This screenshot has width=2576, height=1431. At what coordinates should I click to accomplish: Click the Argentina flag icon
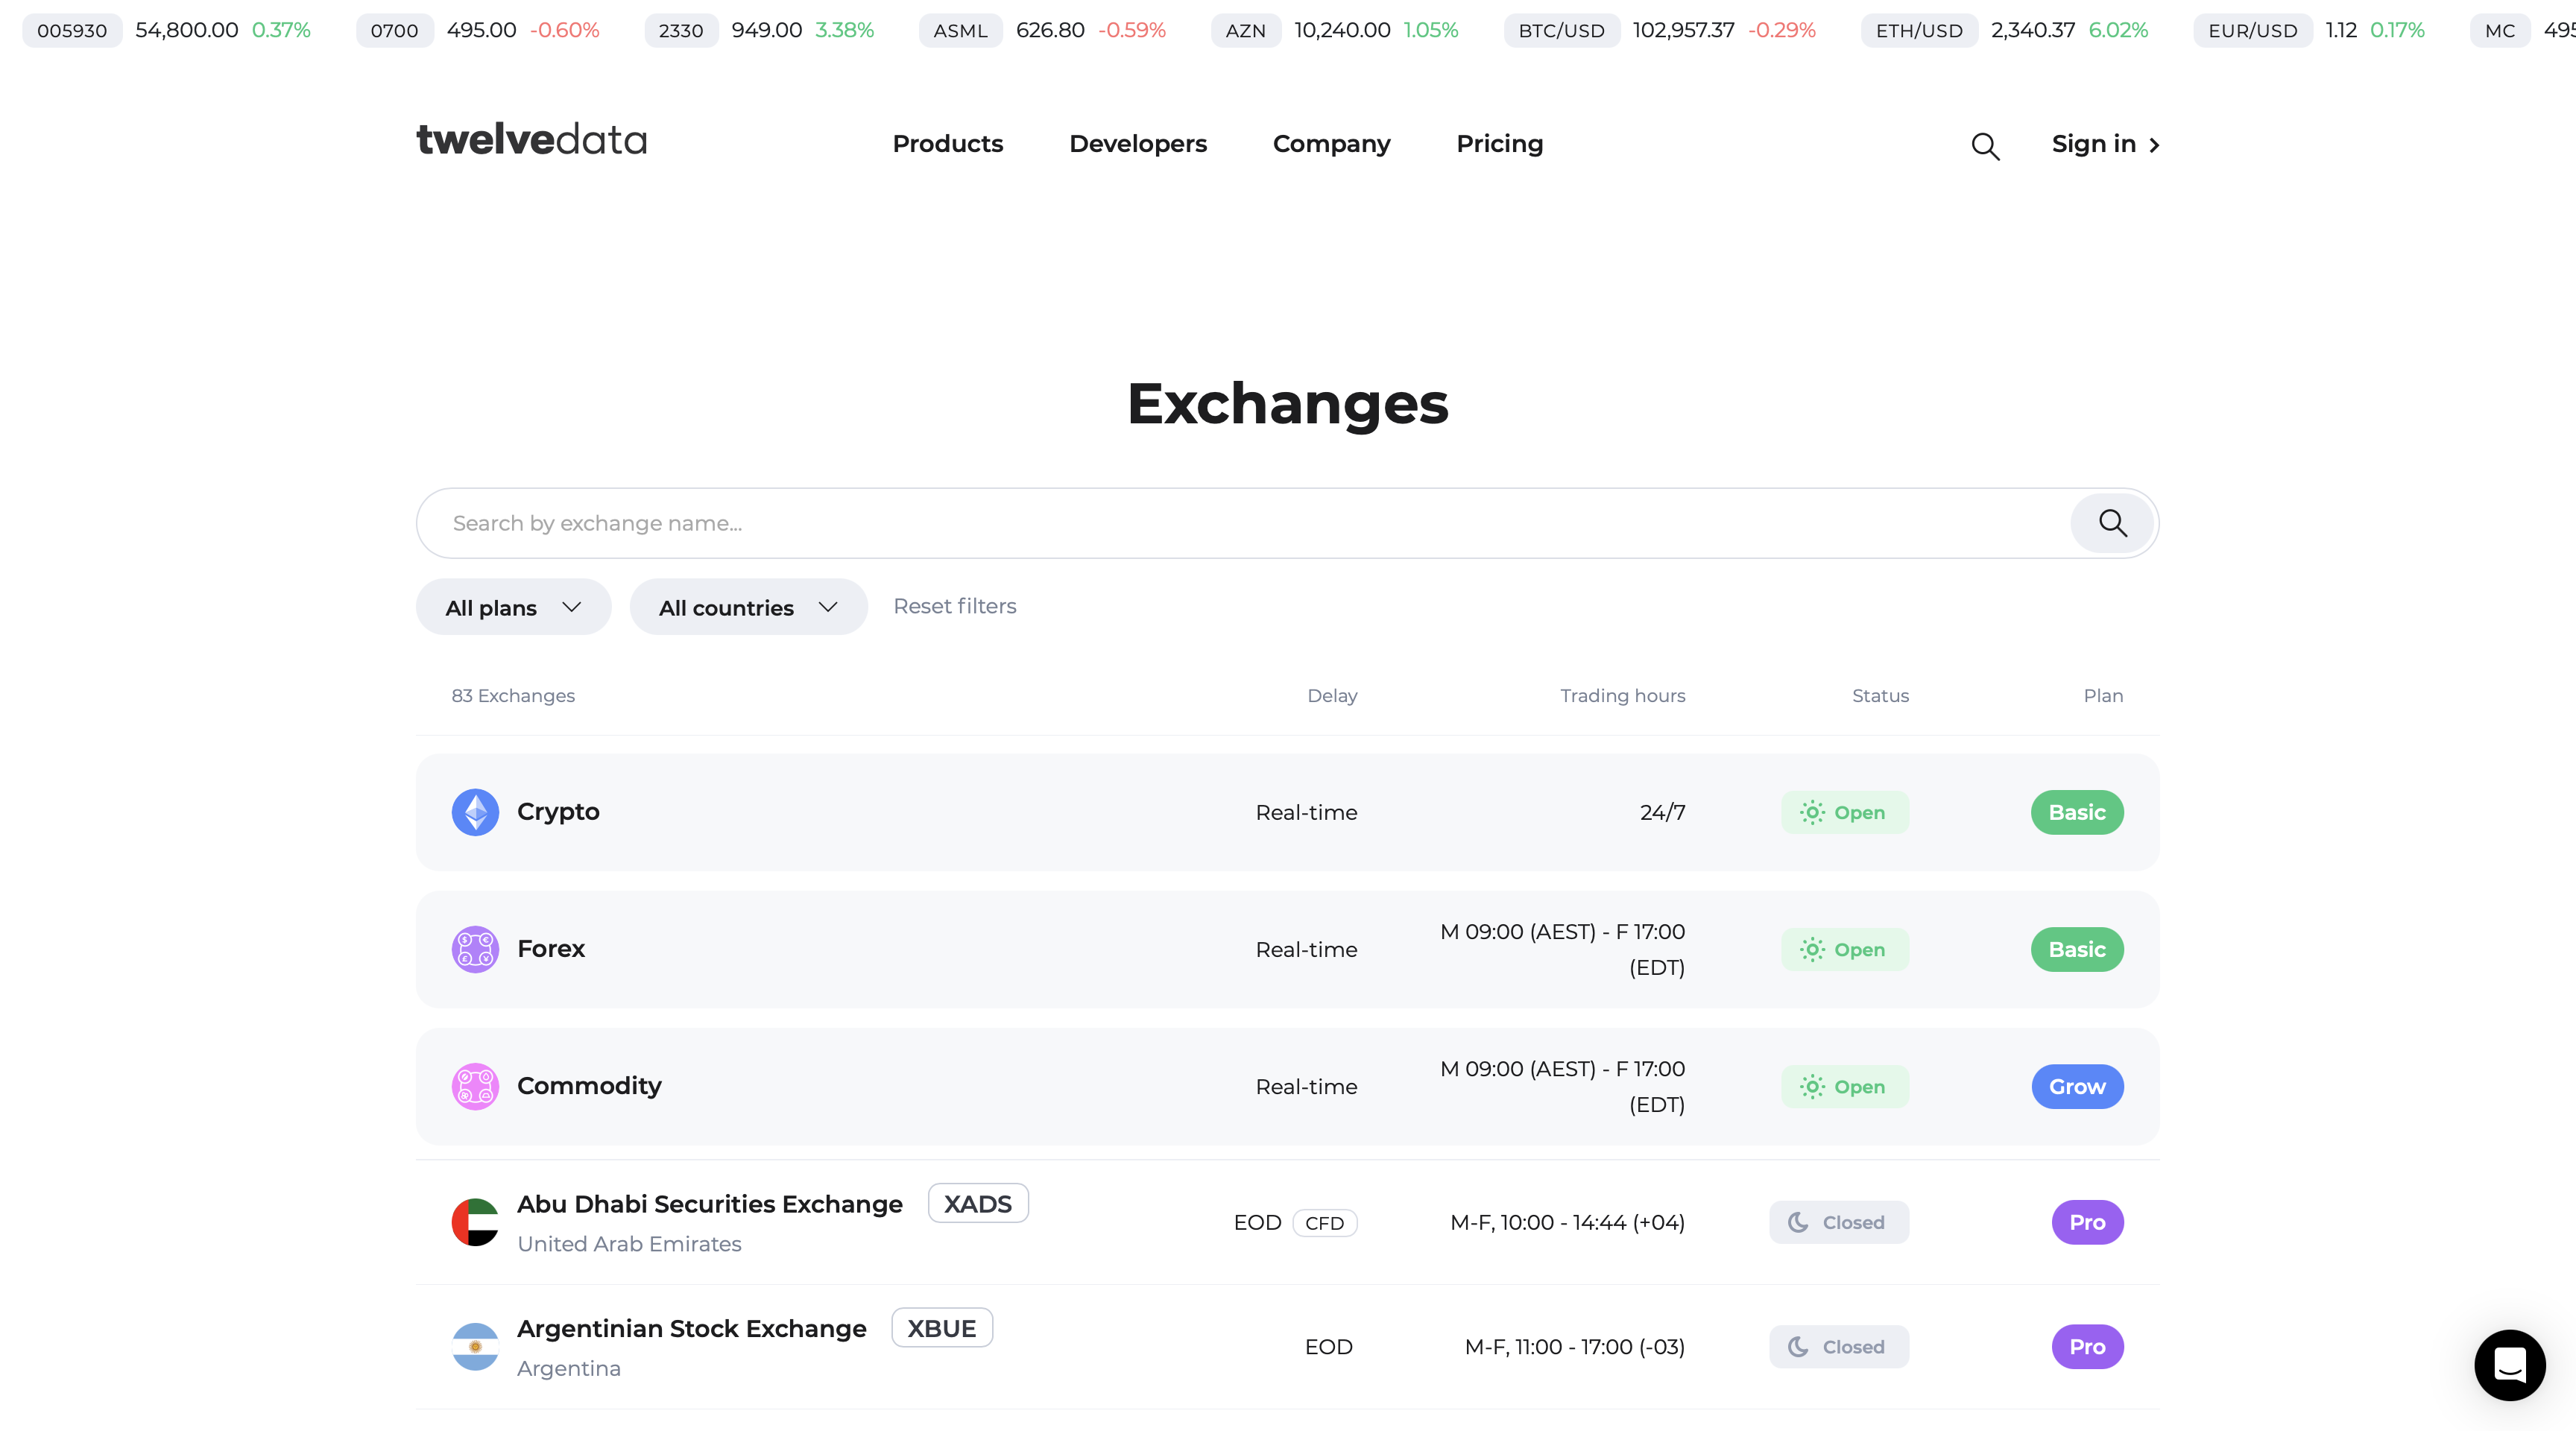475,1346
